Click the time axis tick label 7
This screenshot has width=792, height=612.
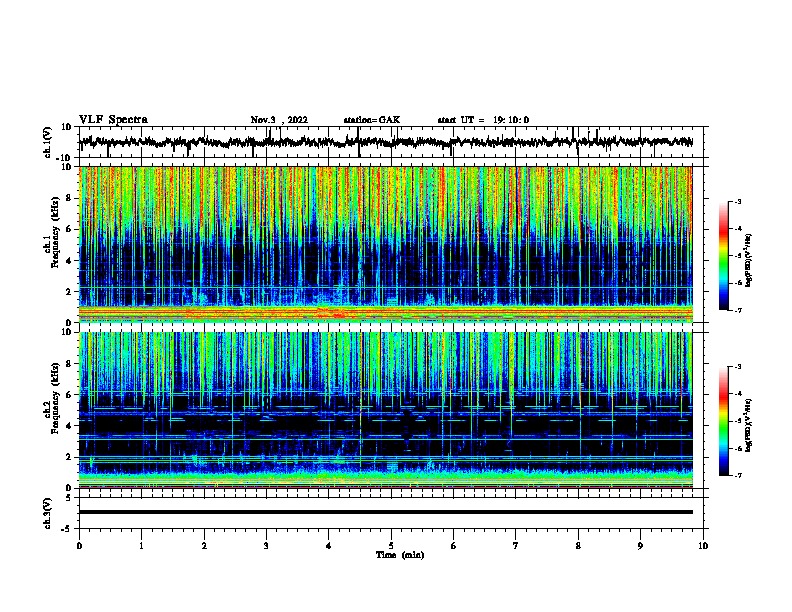tap(516, 546)
